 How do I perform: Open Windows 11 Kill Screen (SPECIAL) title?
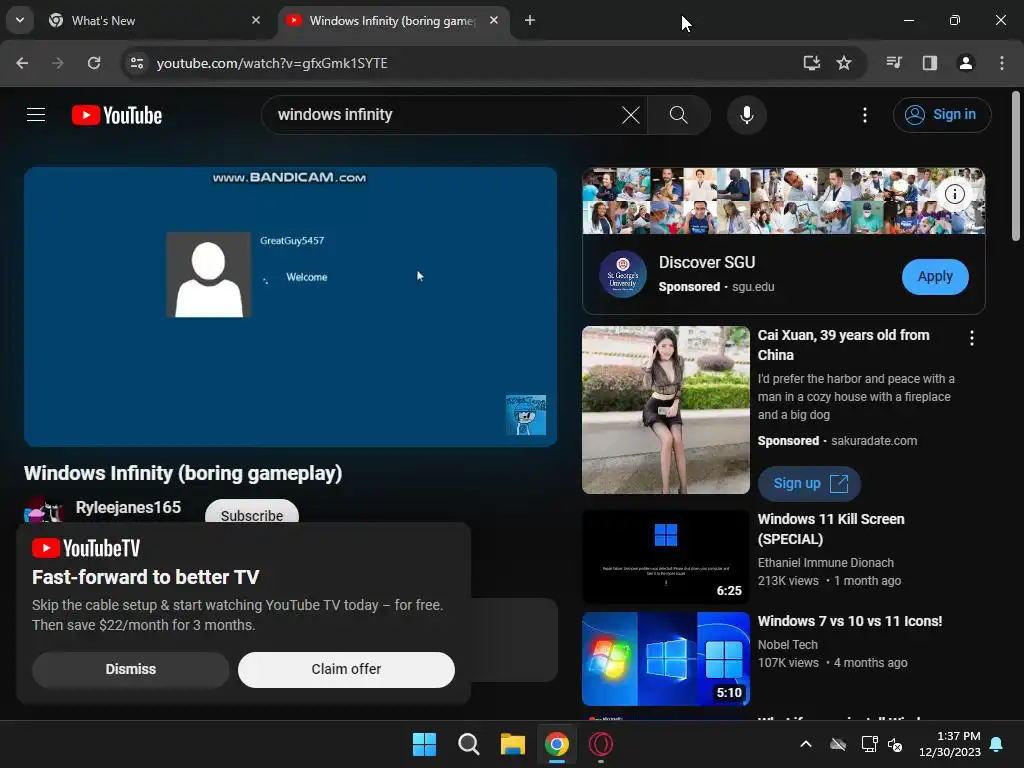(x=831, y=529)
